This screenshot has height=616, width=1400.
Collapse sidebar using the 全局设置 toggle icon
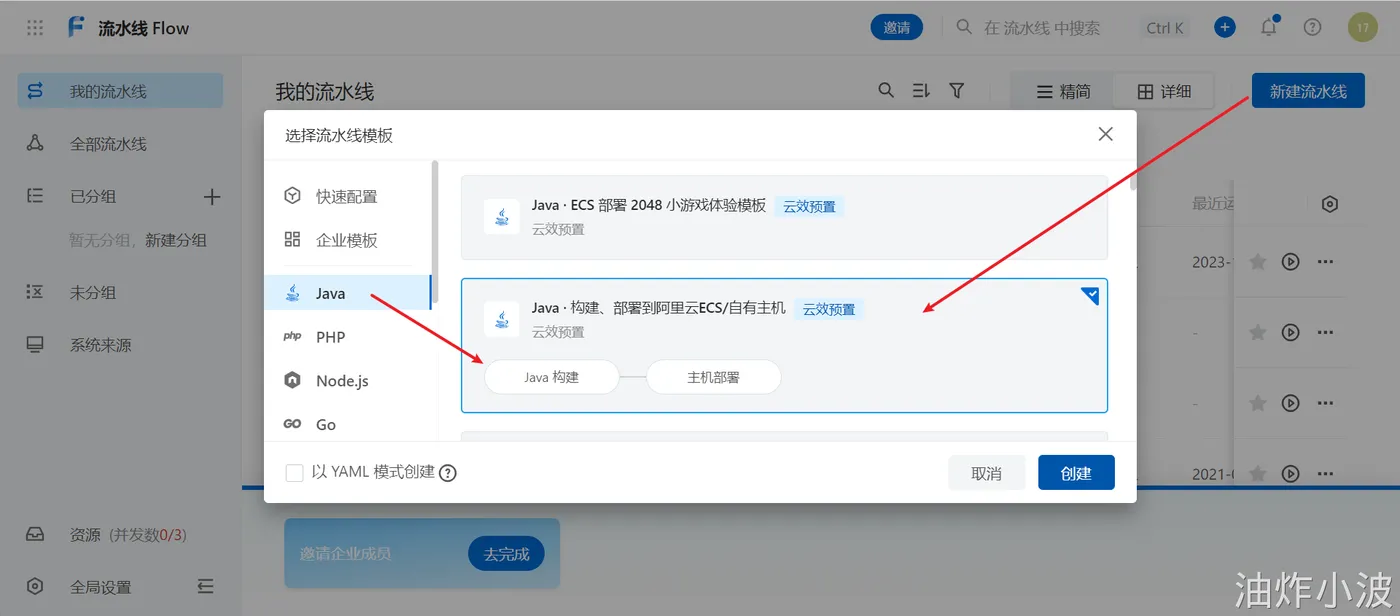206,586
